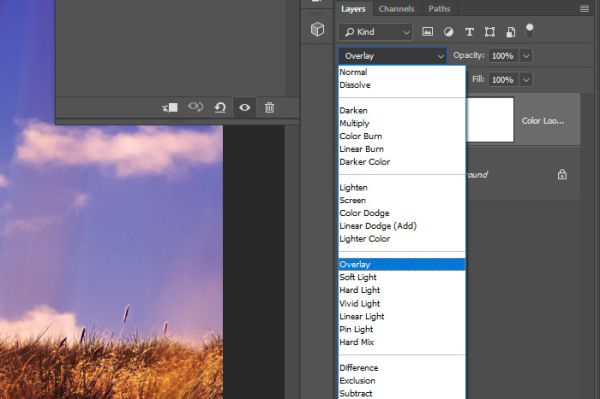Viewport: 600px width, 399px height.
Task: Filter layers by smart objects icon
Action: [510, 32]
